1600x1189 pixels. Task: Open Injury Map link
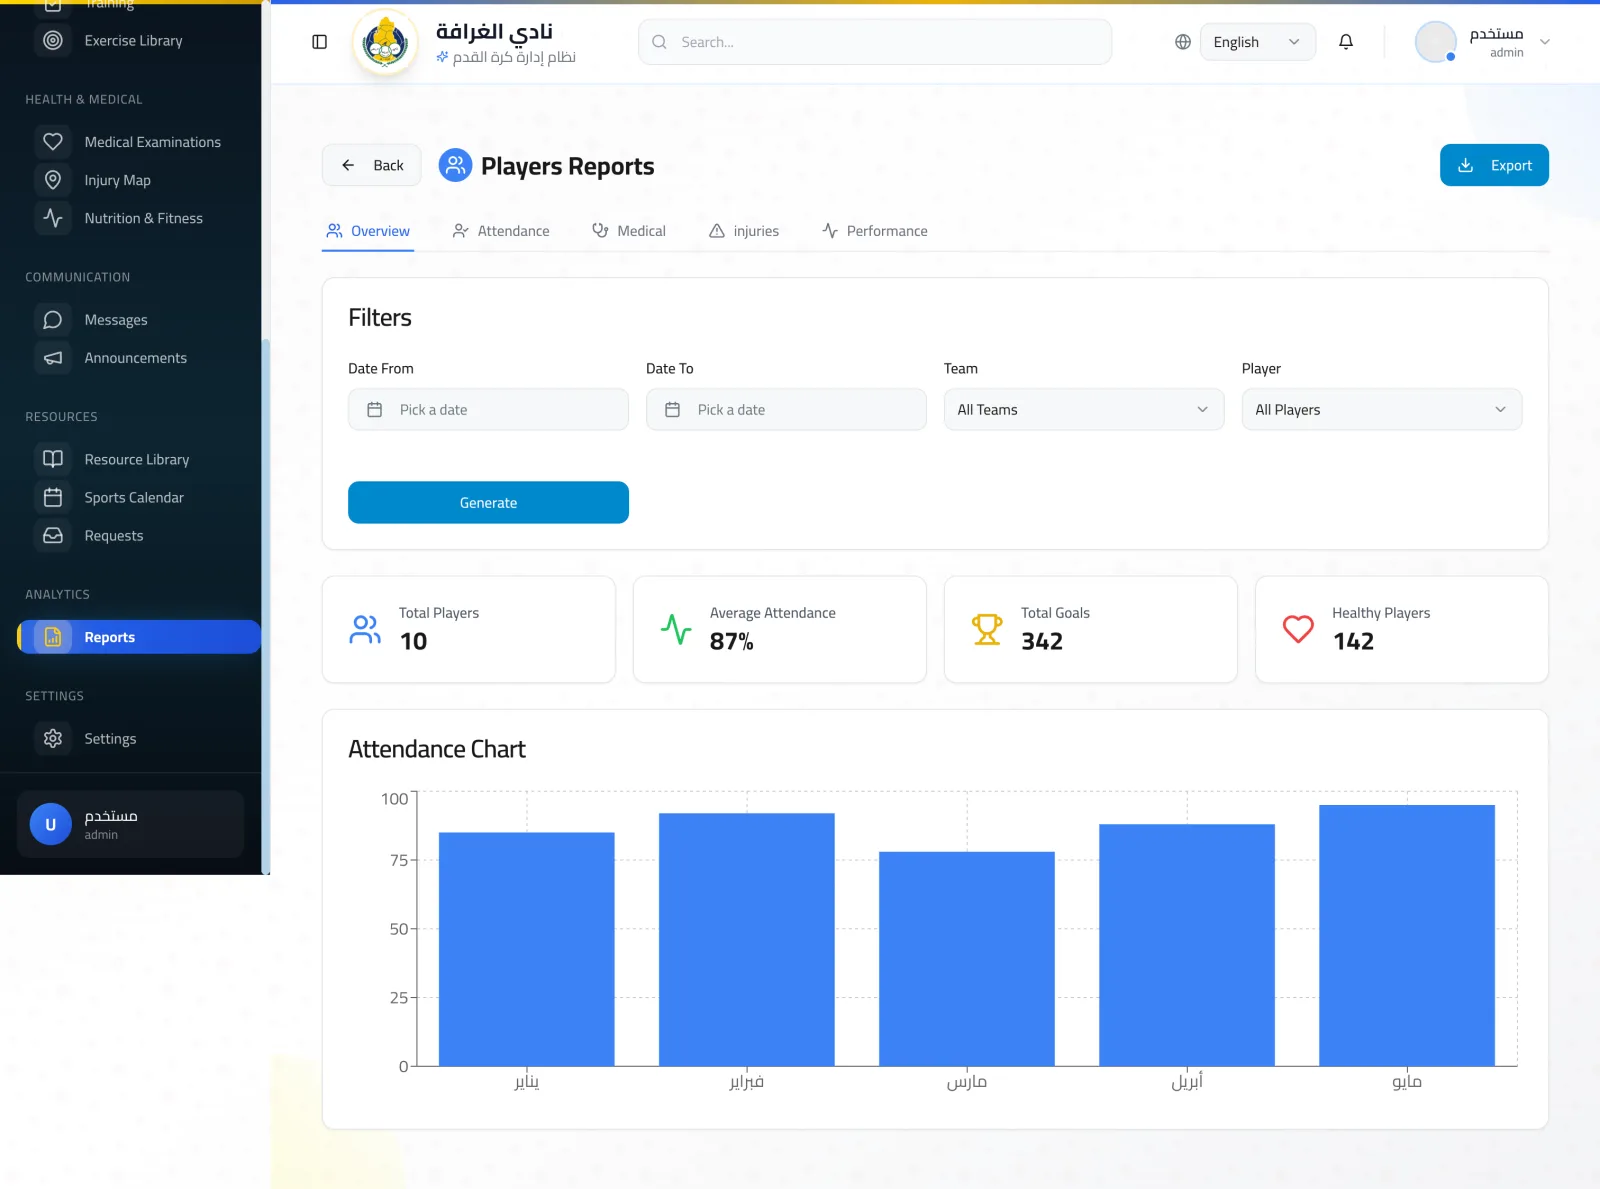pyautogui.click(x=117, y=180)
